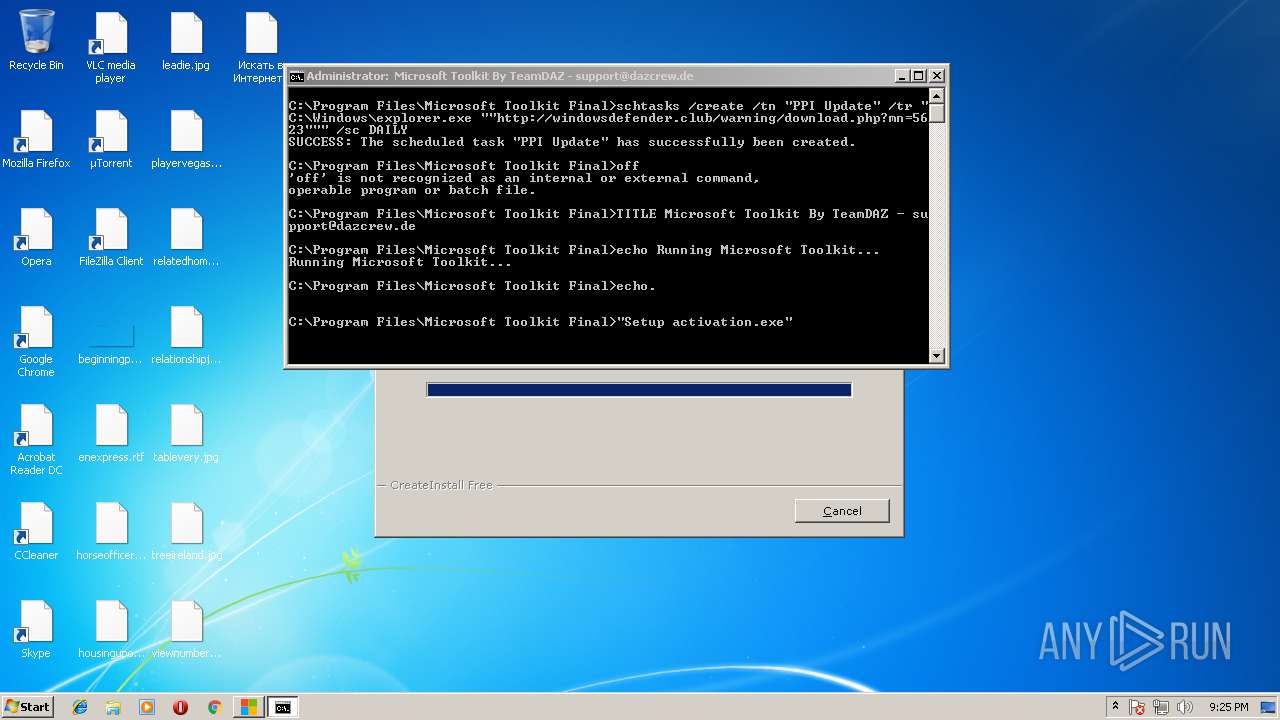The height and width of the screenshot is (720, 1280).
Task: Open the network tray icon
Action: 1161,707
